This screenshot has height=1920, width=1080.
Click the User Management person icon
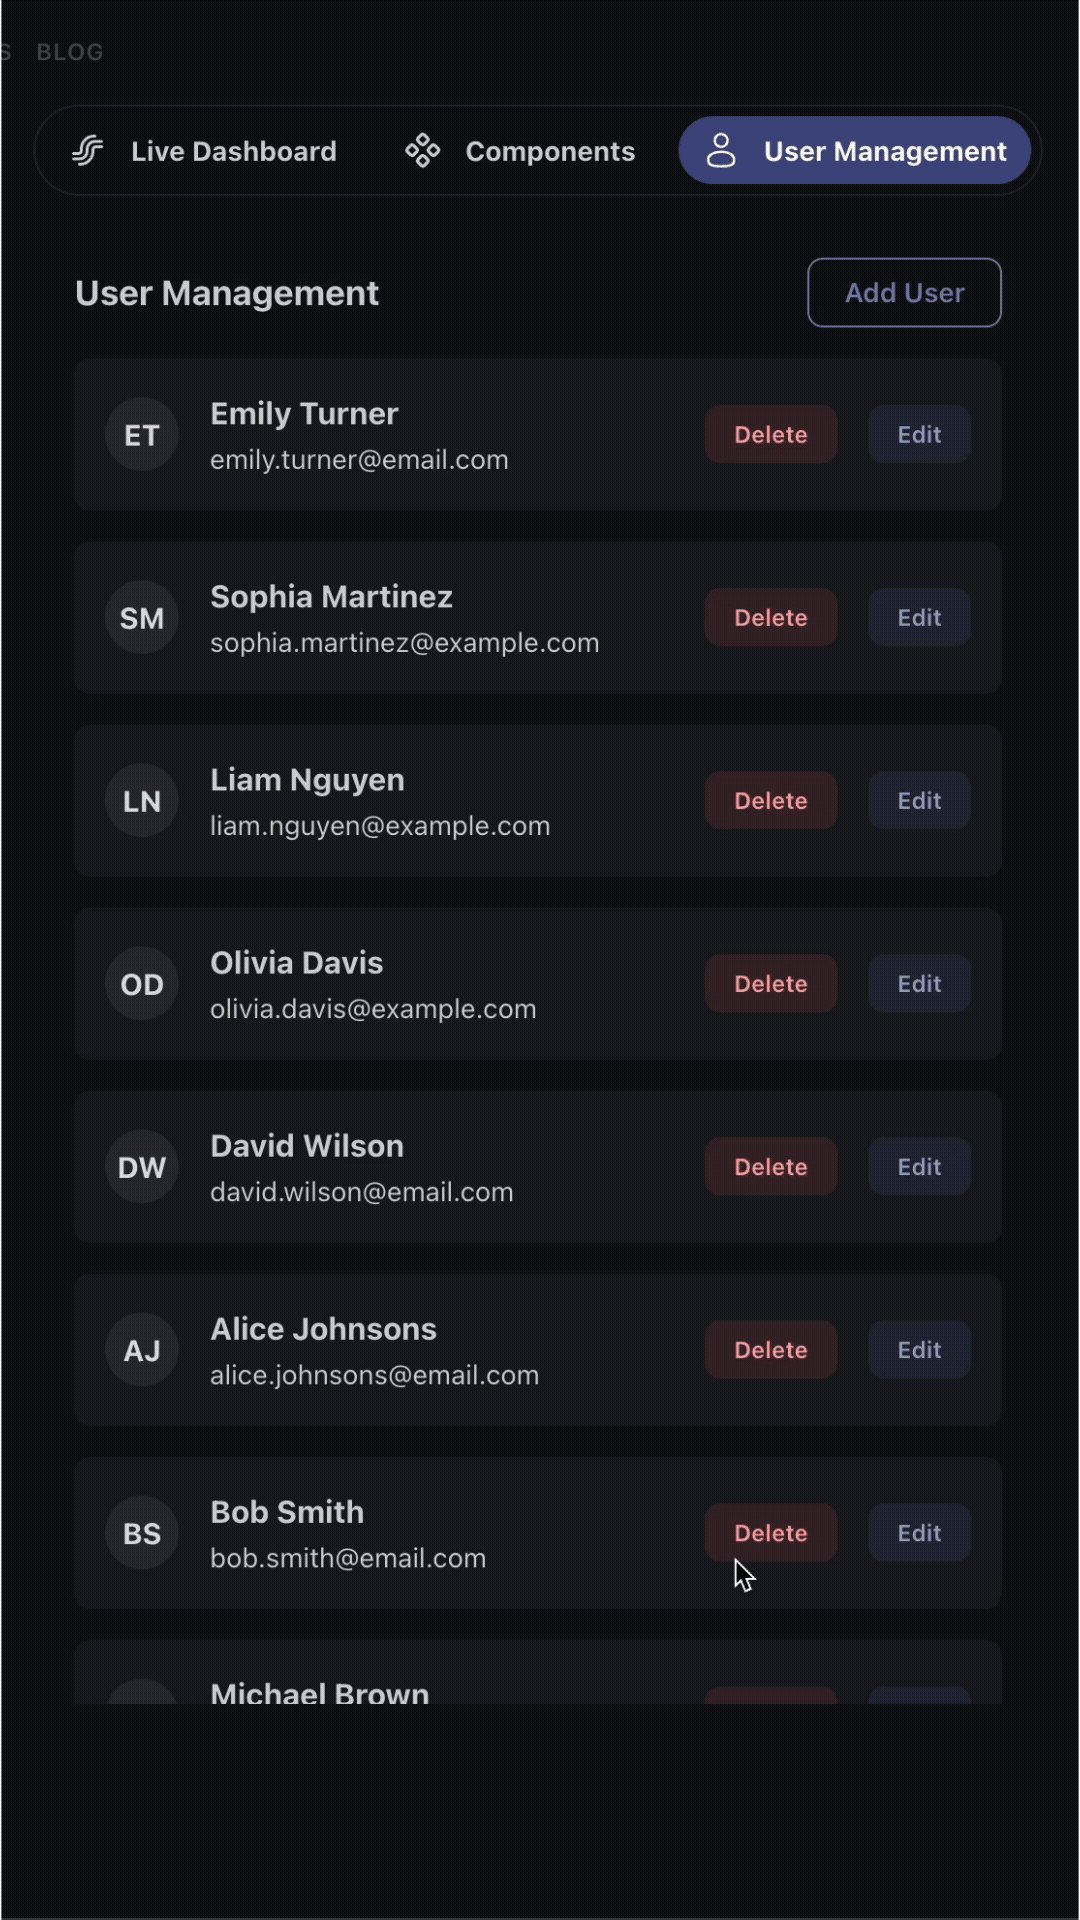point(721,151)
